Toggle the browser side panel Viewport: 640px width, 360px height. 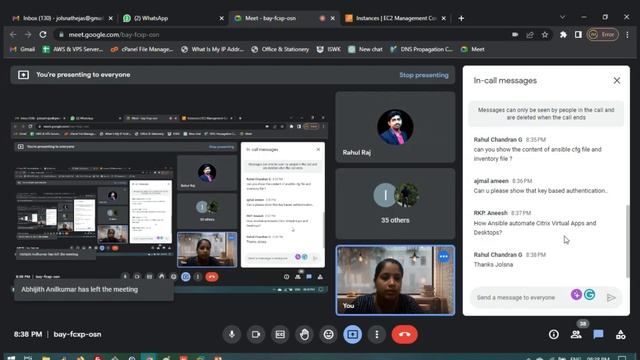(578, 35)
